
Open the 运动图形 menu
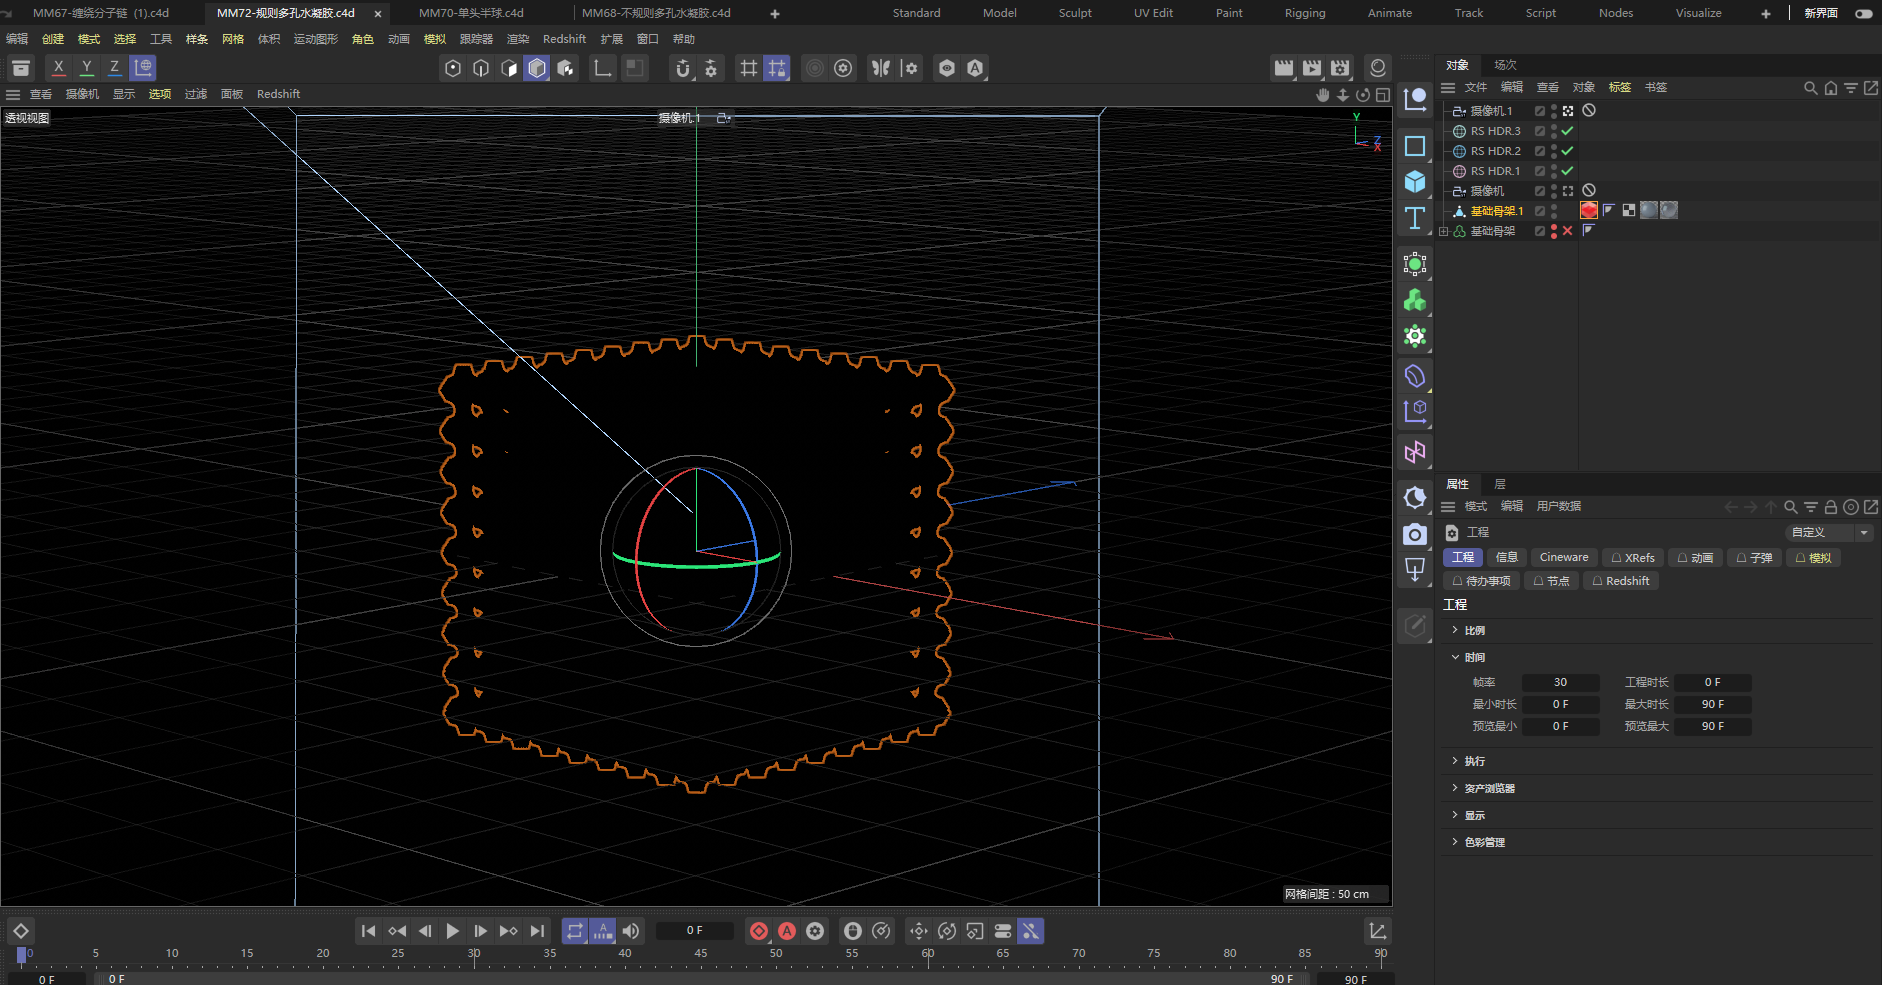[316, 39]
